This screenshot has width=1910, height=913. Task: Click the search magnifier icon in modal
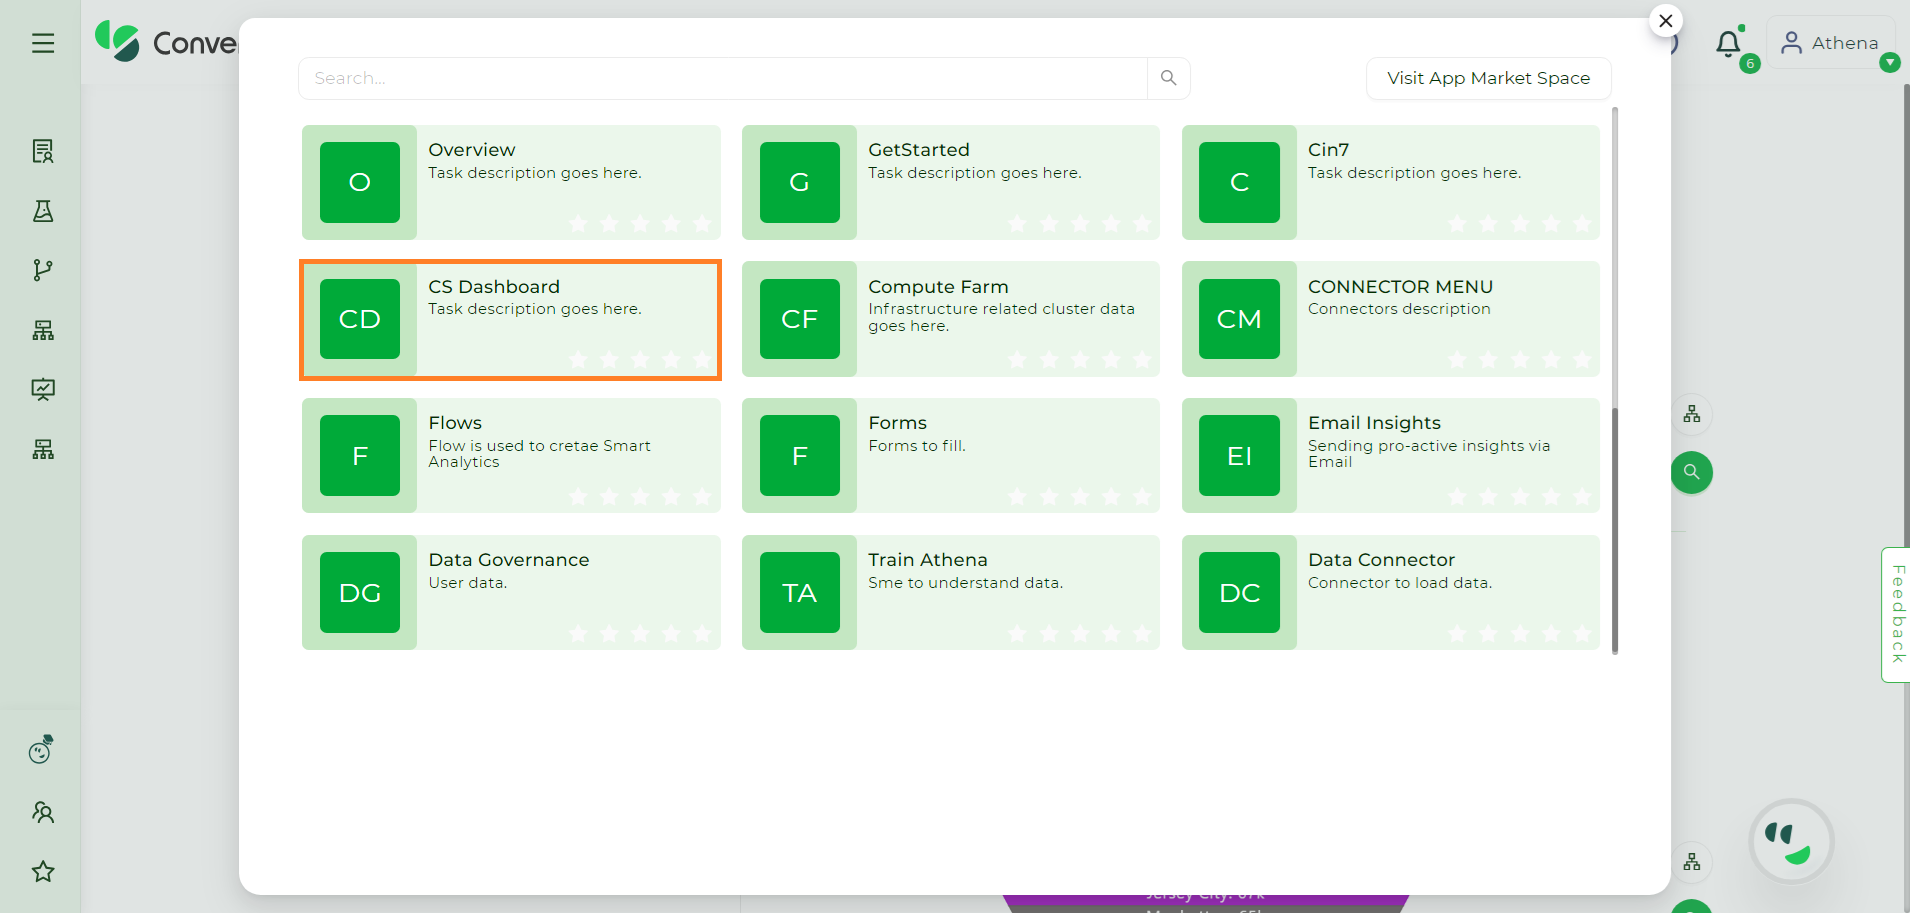coord(1168,78)
